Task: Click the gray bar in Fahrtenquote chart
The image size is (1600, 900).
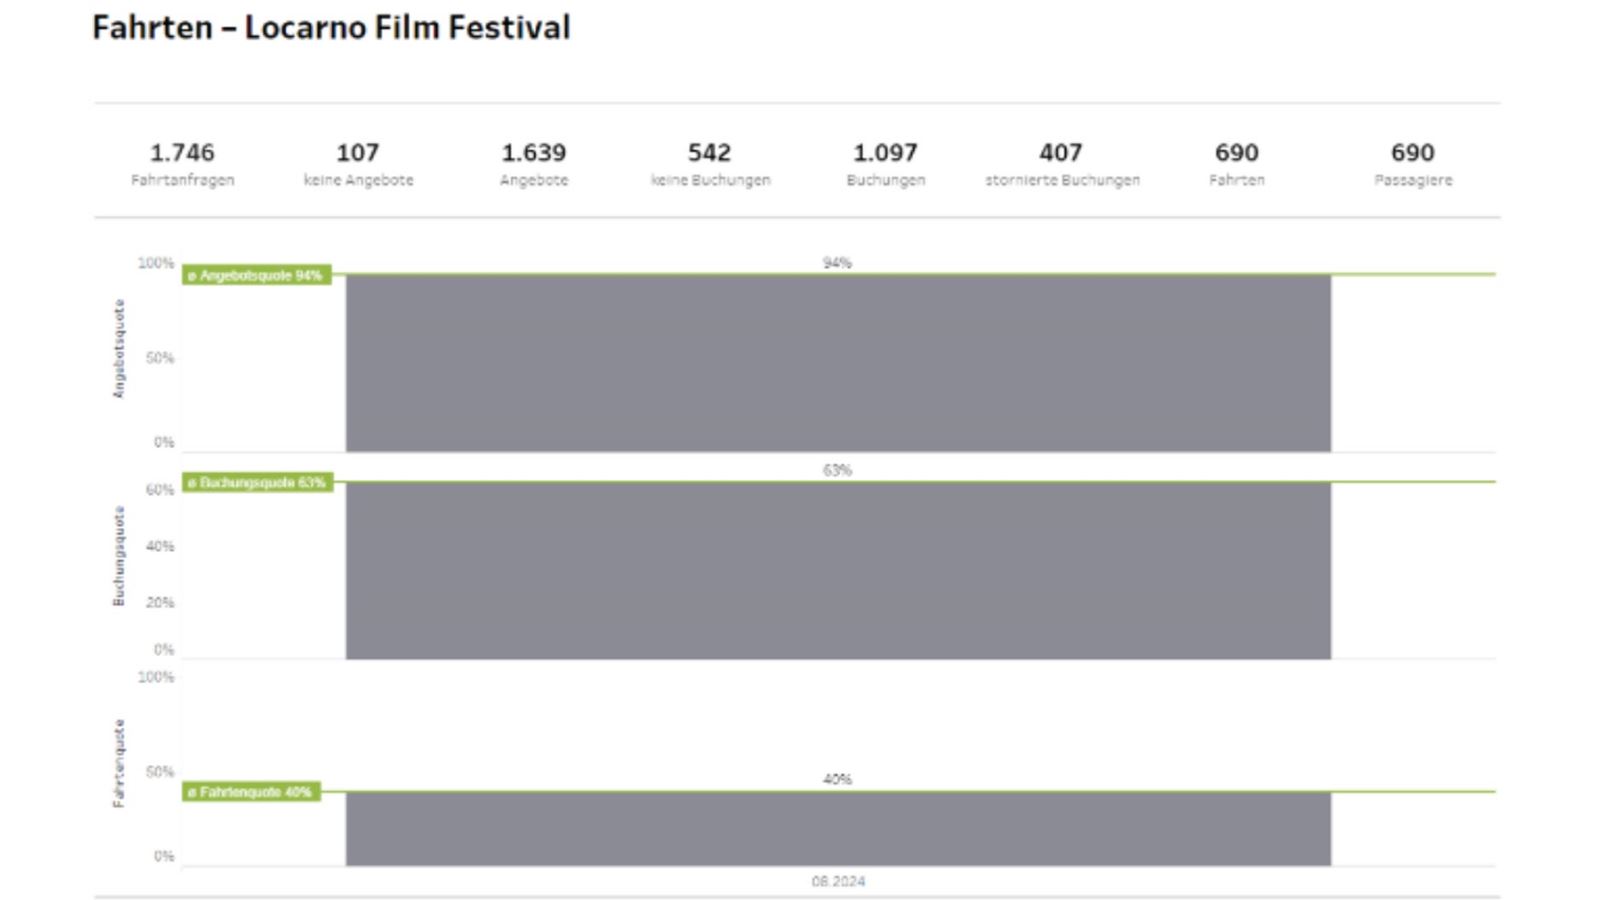Action: pyautogui.click(x=838, y=829)
